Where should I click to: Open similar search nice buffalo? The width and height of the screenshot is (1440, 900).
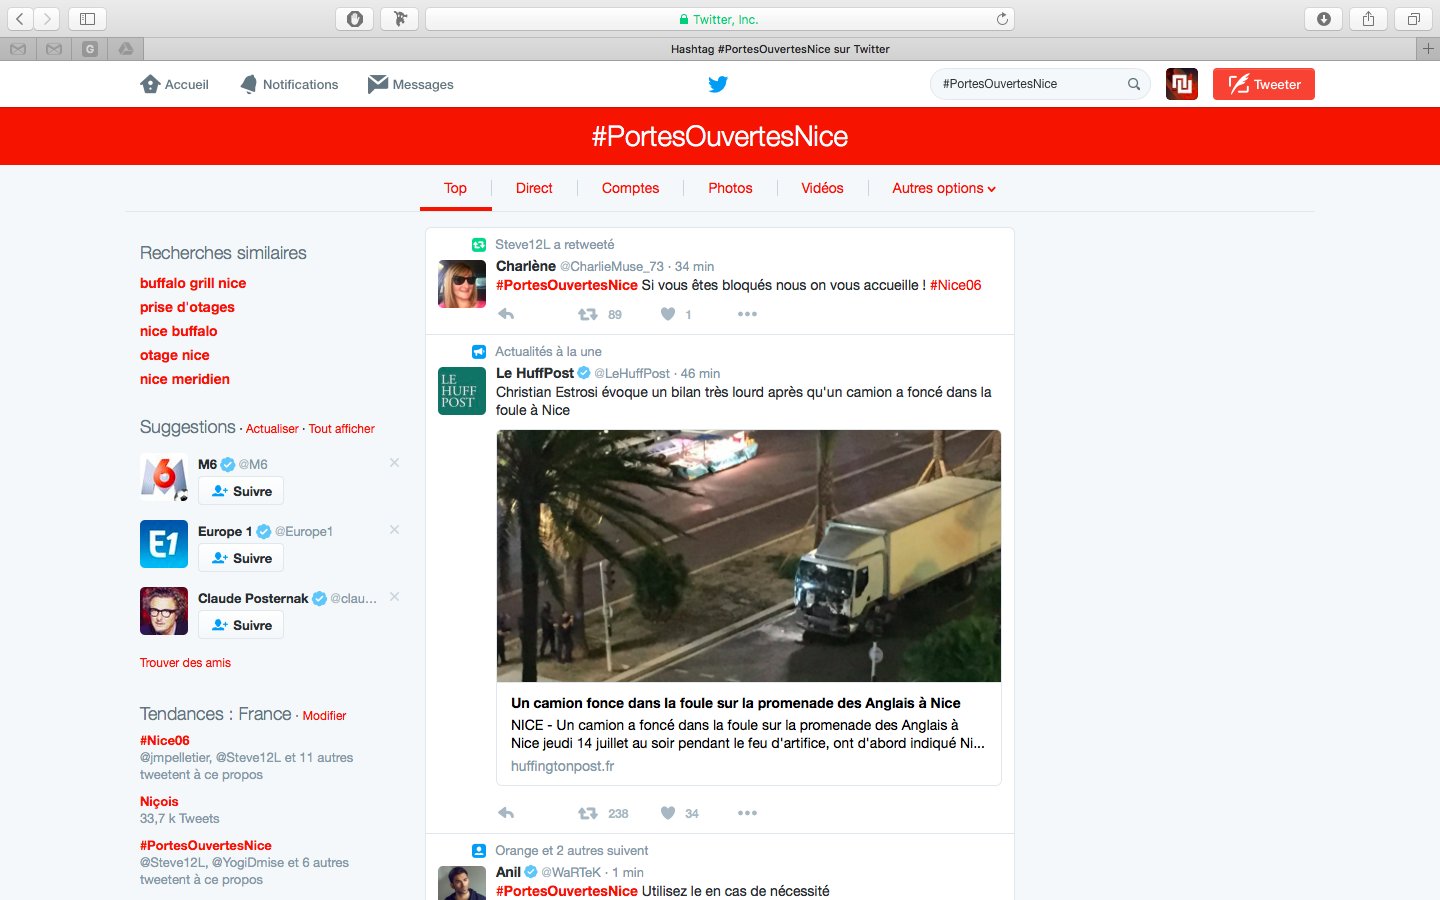[178, 331]
